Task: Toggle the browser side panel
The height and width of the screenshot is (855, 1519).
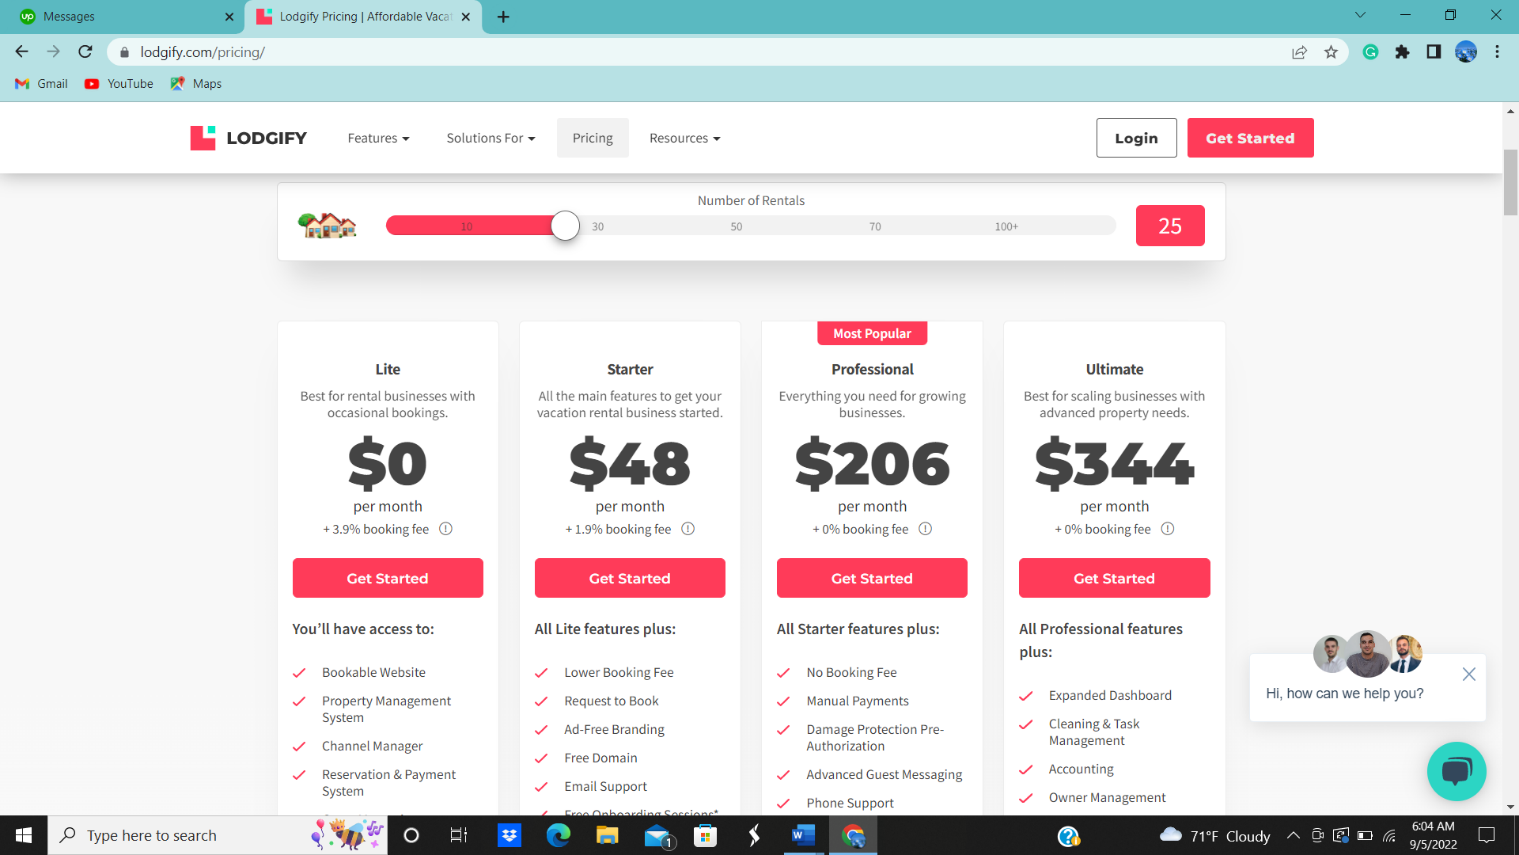Action: pyautogui.click(x=1434, y=52)
